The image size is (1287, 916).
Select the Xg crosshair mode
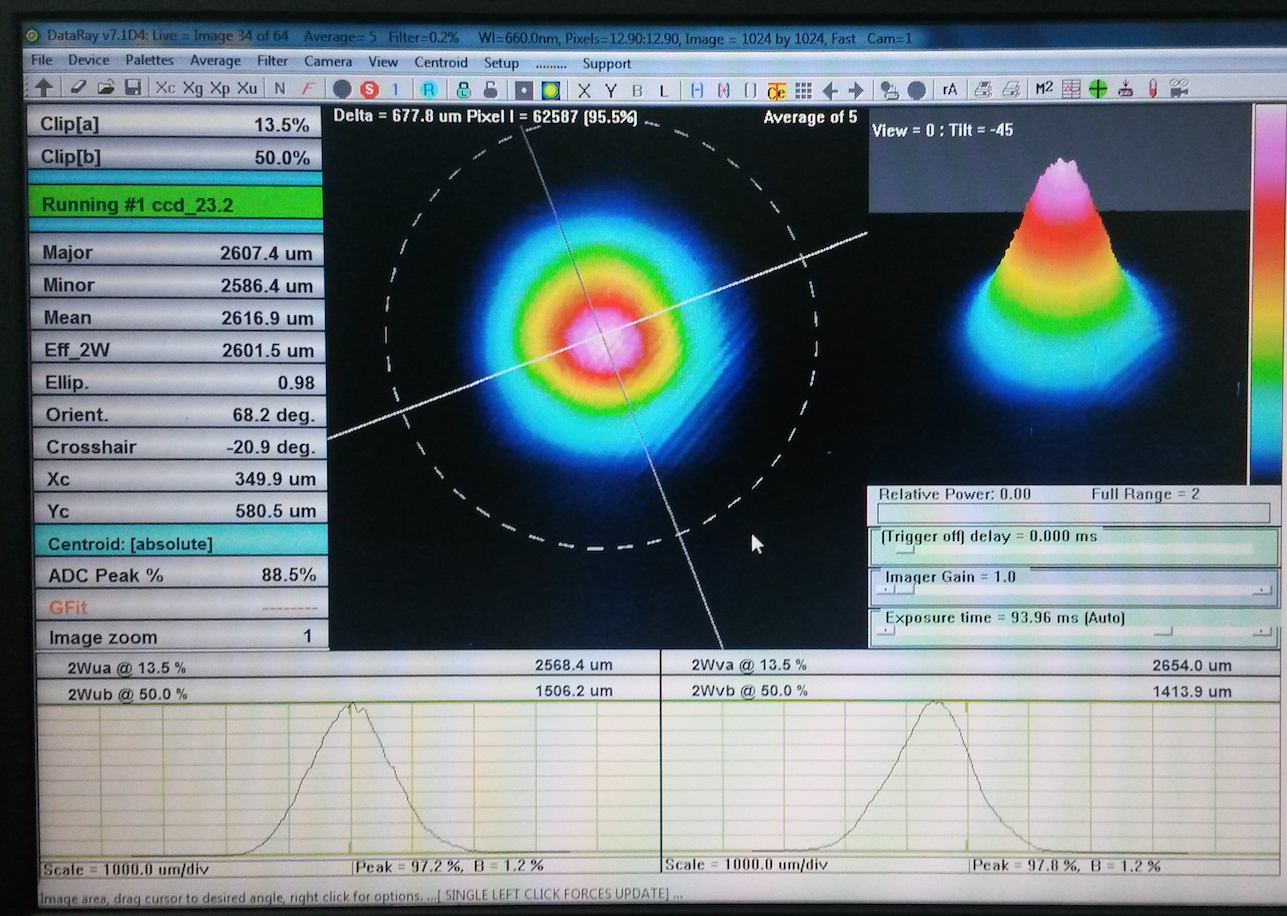click(x=193, y=89)
